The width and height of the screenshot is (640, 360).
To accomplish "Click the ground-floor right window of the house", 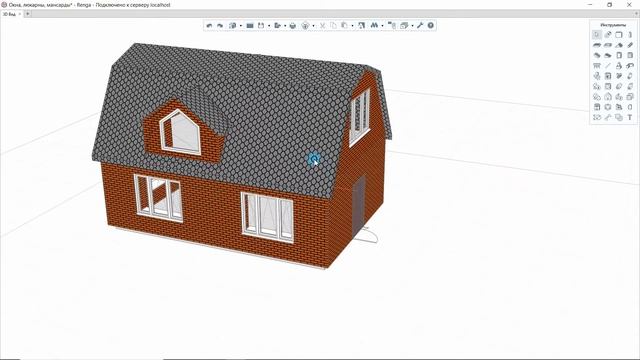I will coord(267,218).
